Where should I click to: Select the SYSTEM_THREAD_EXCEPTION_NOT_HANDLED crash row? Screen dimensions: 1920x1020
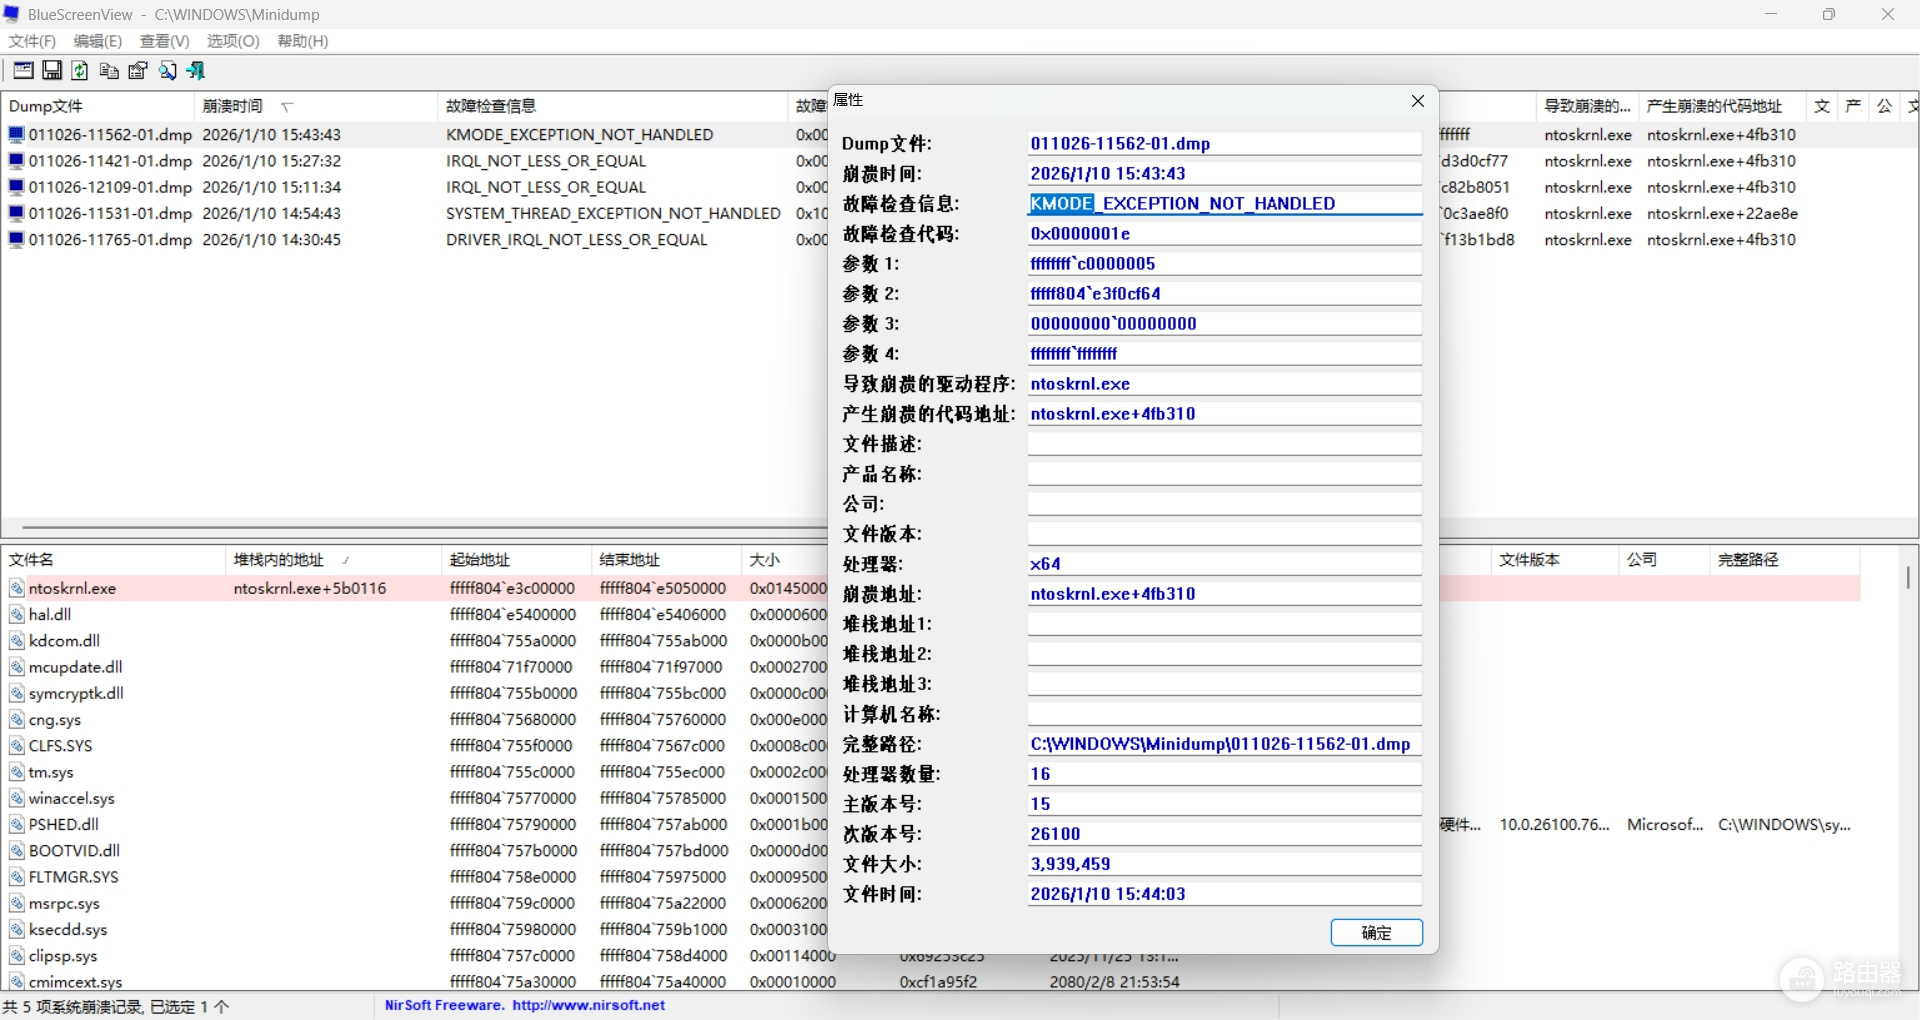click(x=613, y=213)
